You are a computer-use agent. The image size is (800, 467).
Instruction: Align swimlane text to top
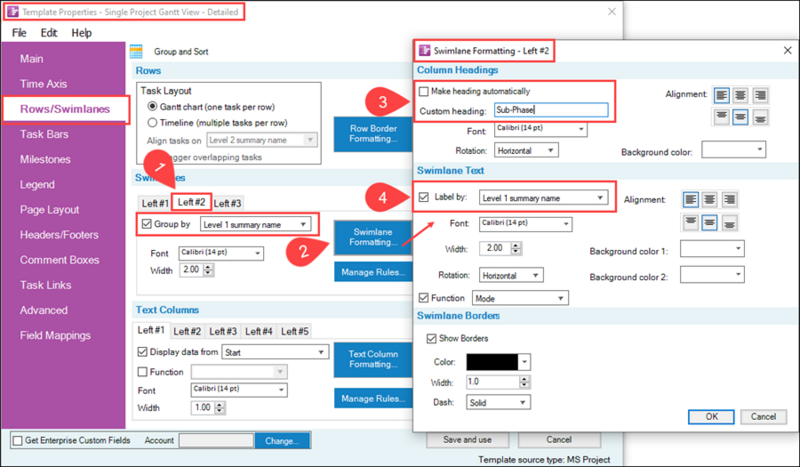pyautogui.click(x=691, y=223)
